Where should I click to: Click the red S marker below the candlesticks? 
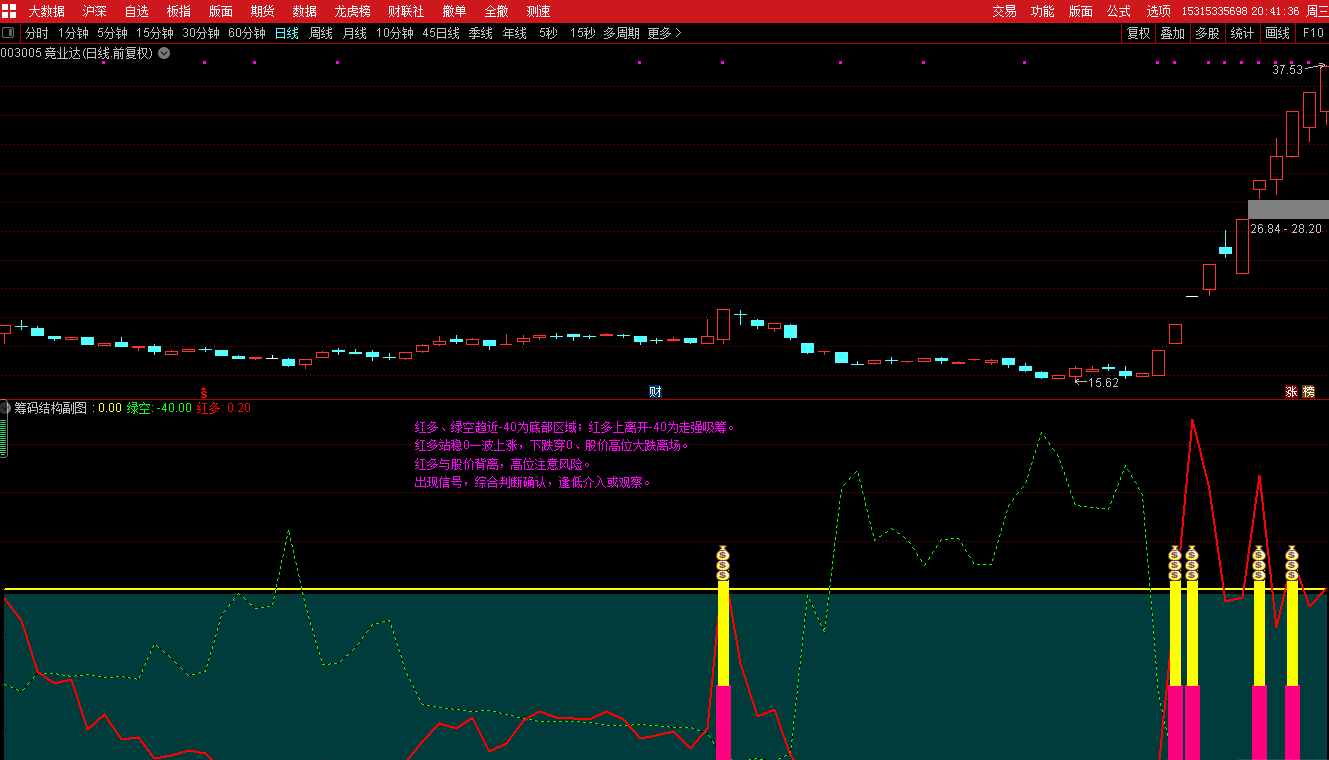[204, 392]
